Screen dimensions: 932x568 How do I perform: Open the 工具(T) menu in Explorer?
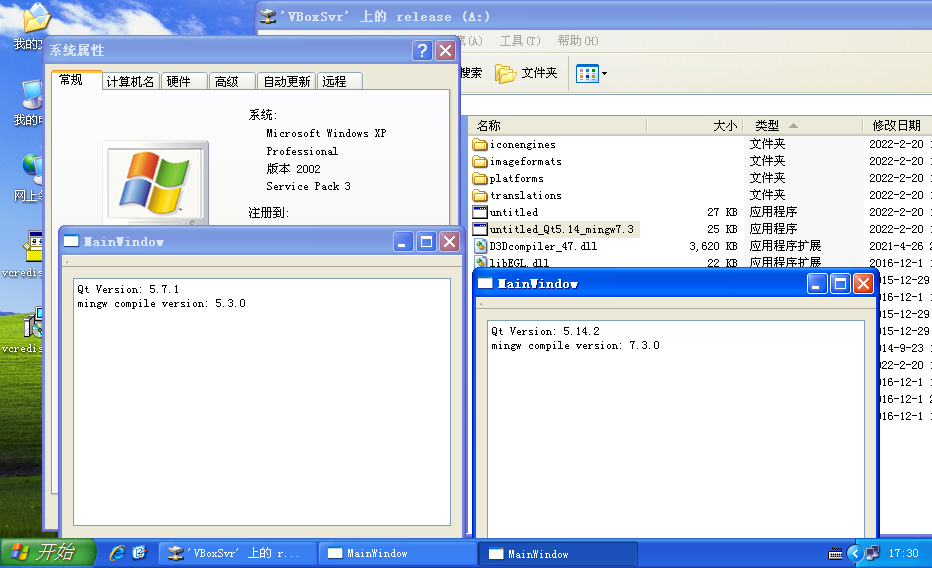[x=520, y=41]
